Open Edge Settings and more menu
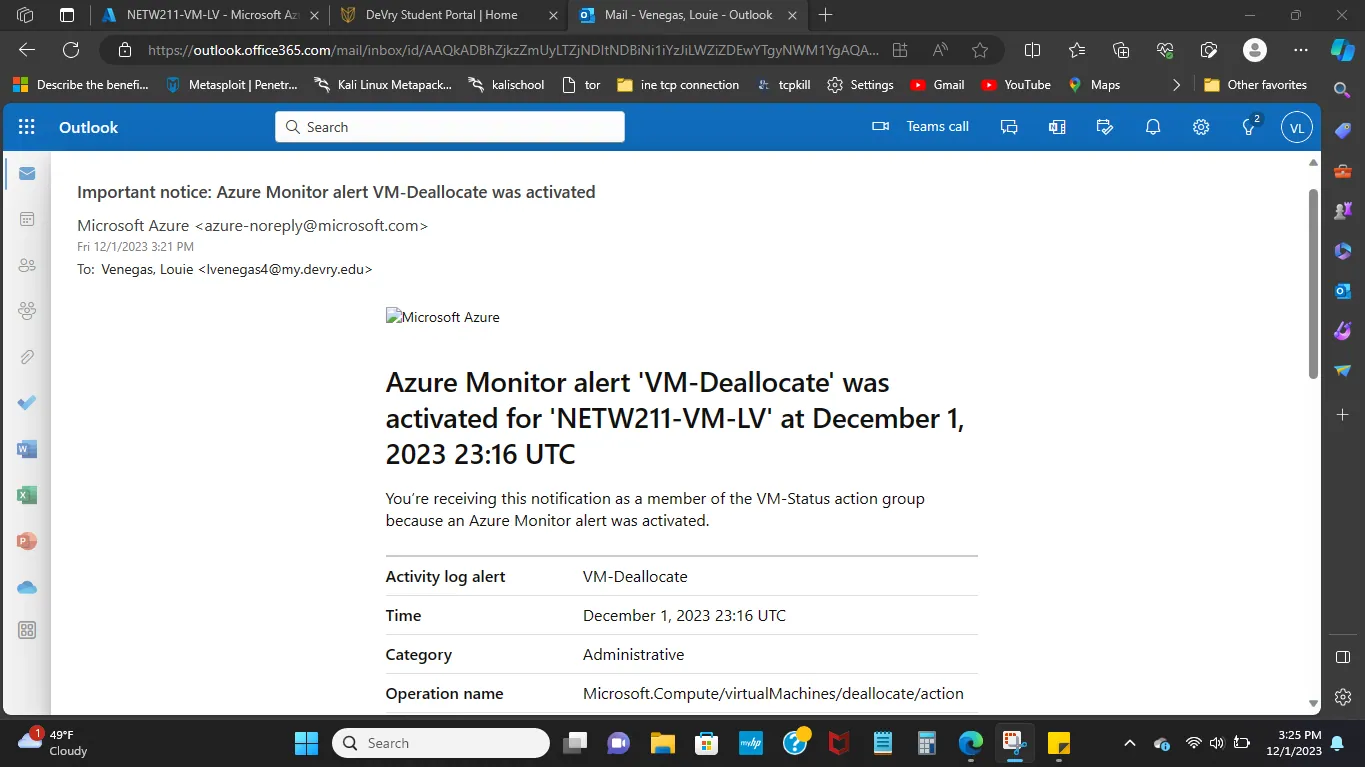This screenshot has height=767, width=1365. tap(1300, 50)
